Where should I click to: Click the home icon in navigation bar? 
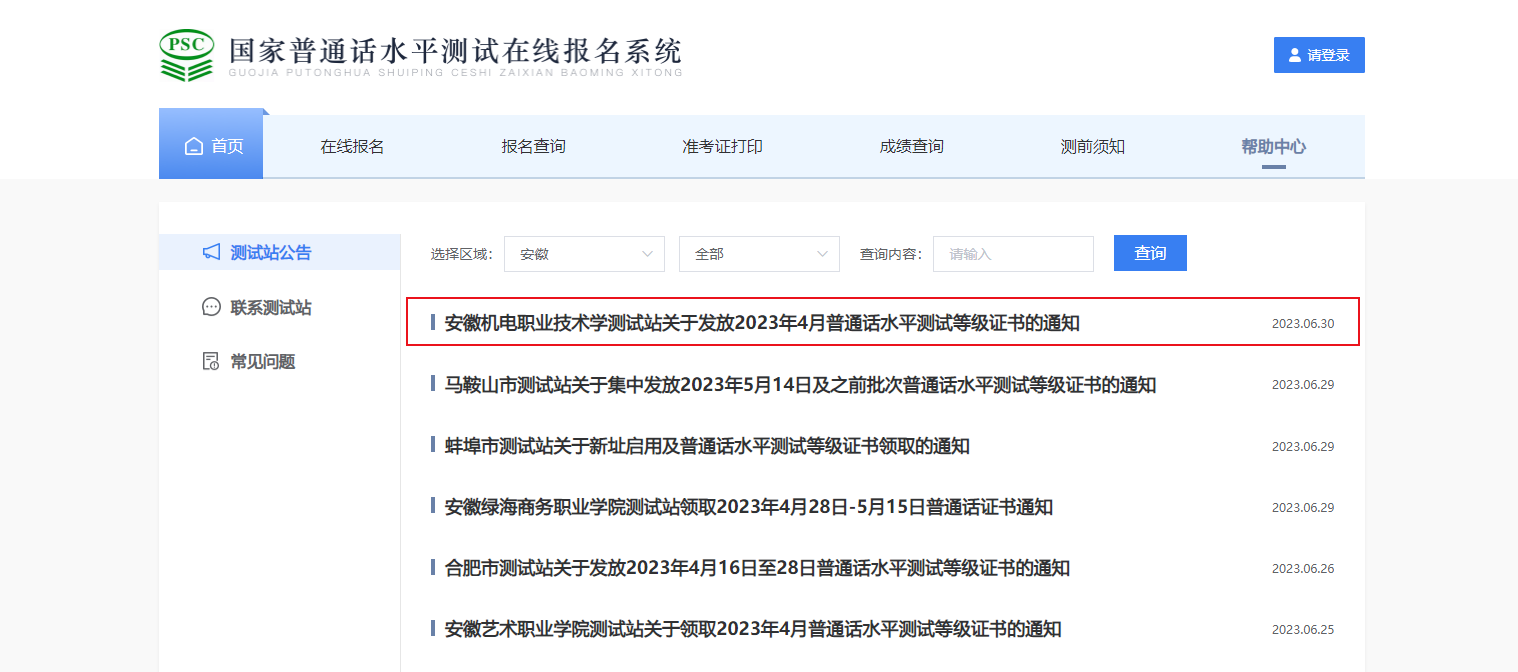[194, 147]
